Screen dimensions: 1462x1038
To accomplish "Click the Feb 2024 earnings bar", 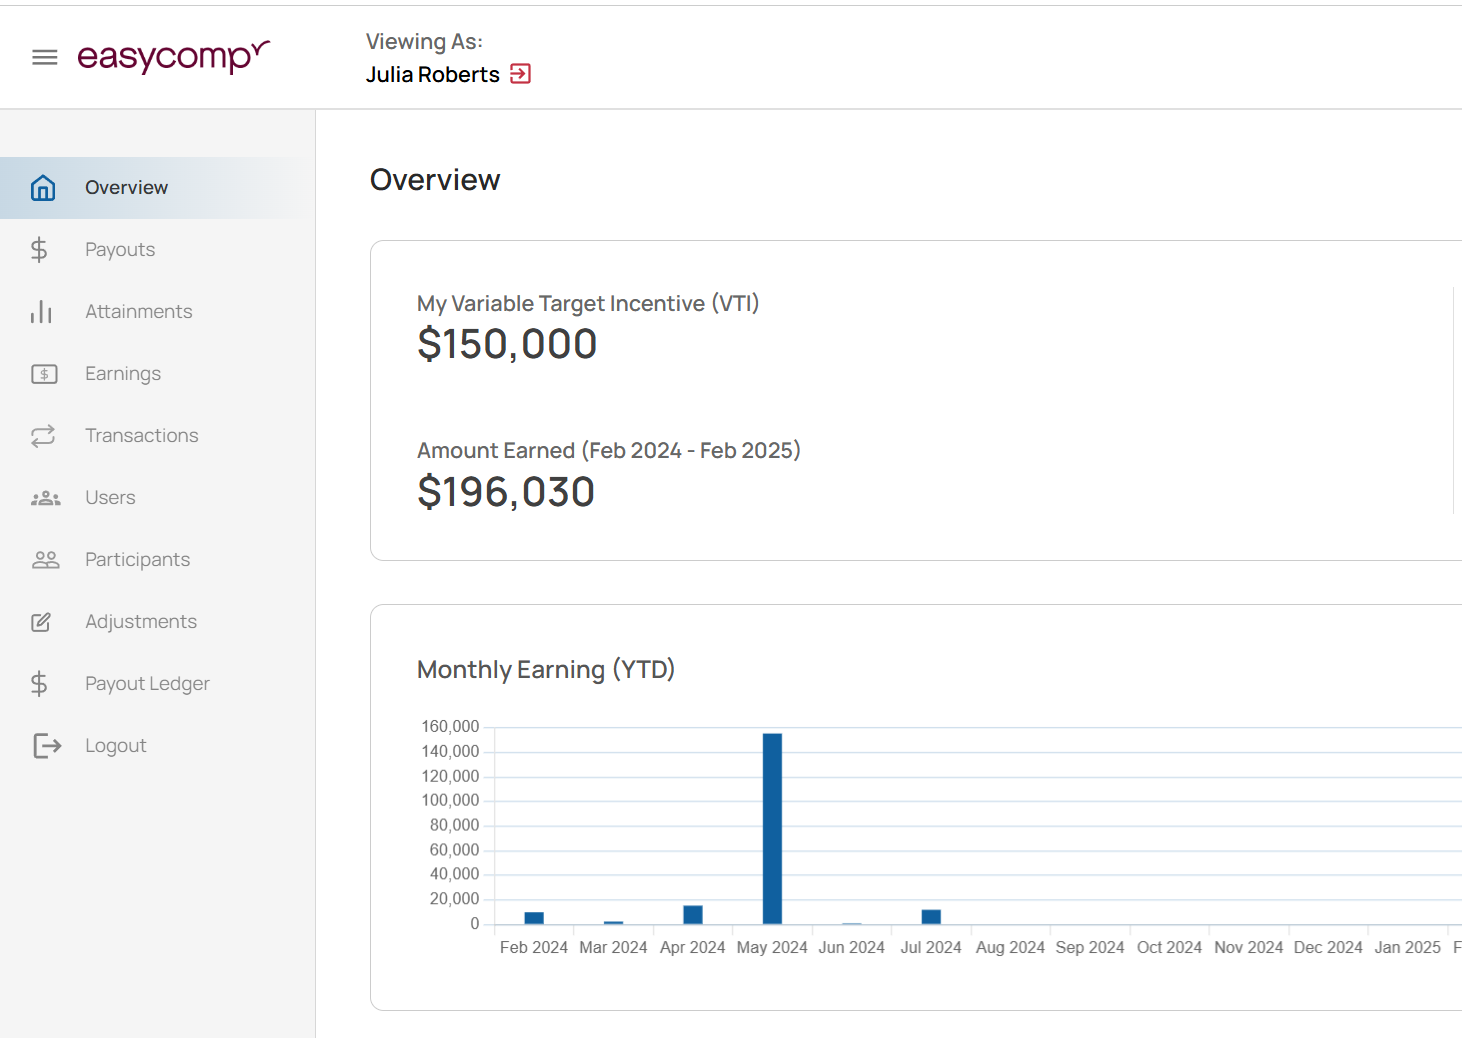I will pos(534,918).
